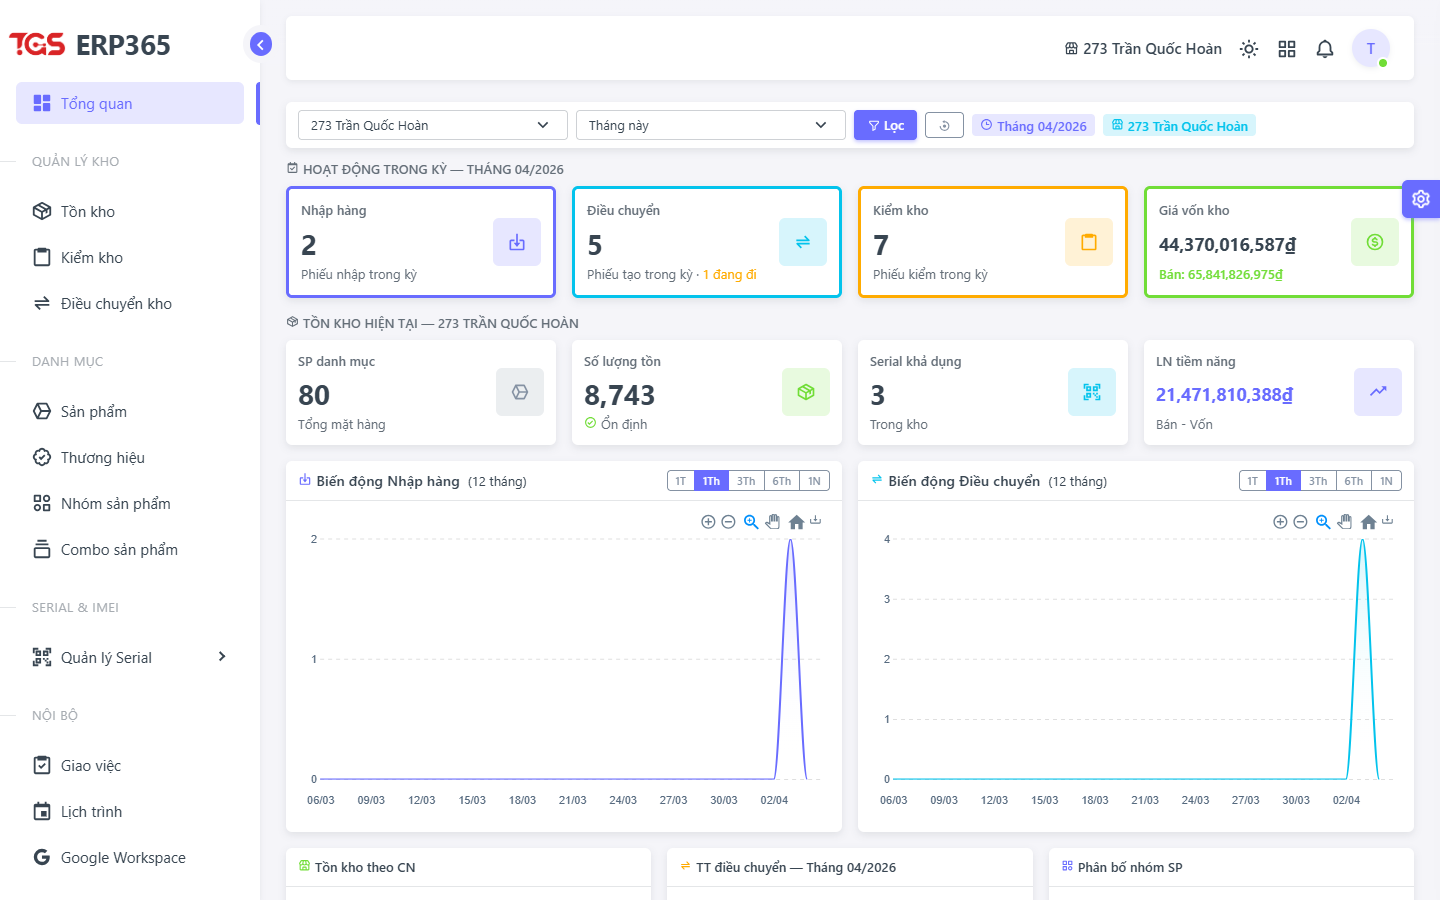1440x900 pixels.
Task: Open the apps grid icon in header
Action: pos(1287,49)
